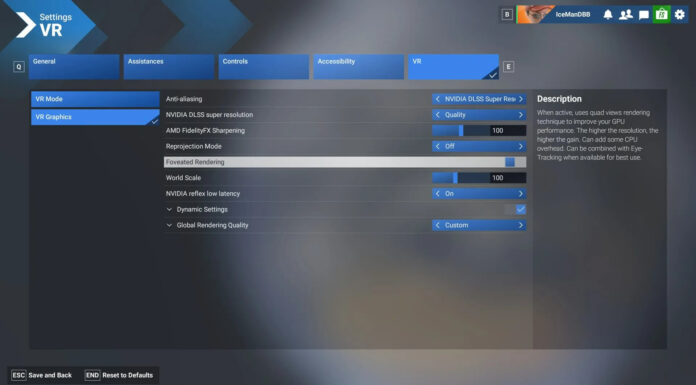Open the chat messages icon

pyautogui.click(x=644, y=15)
